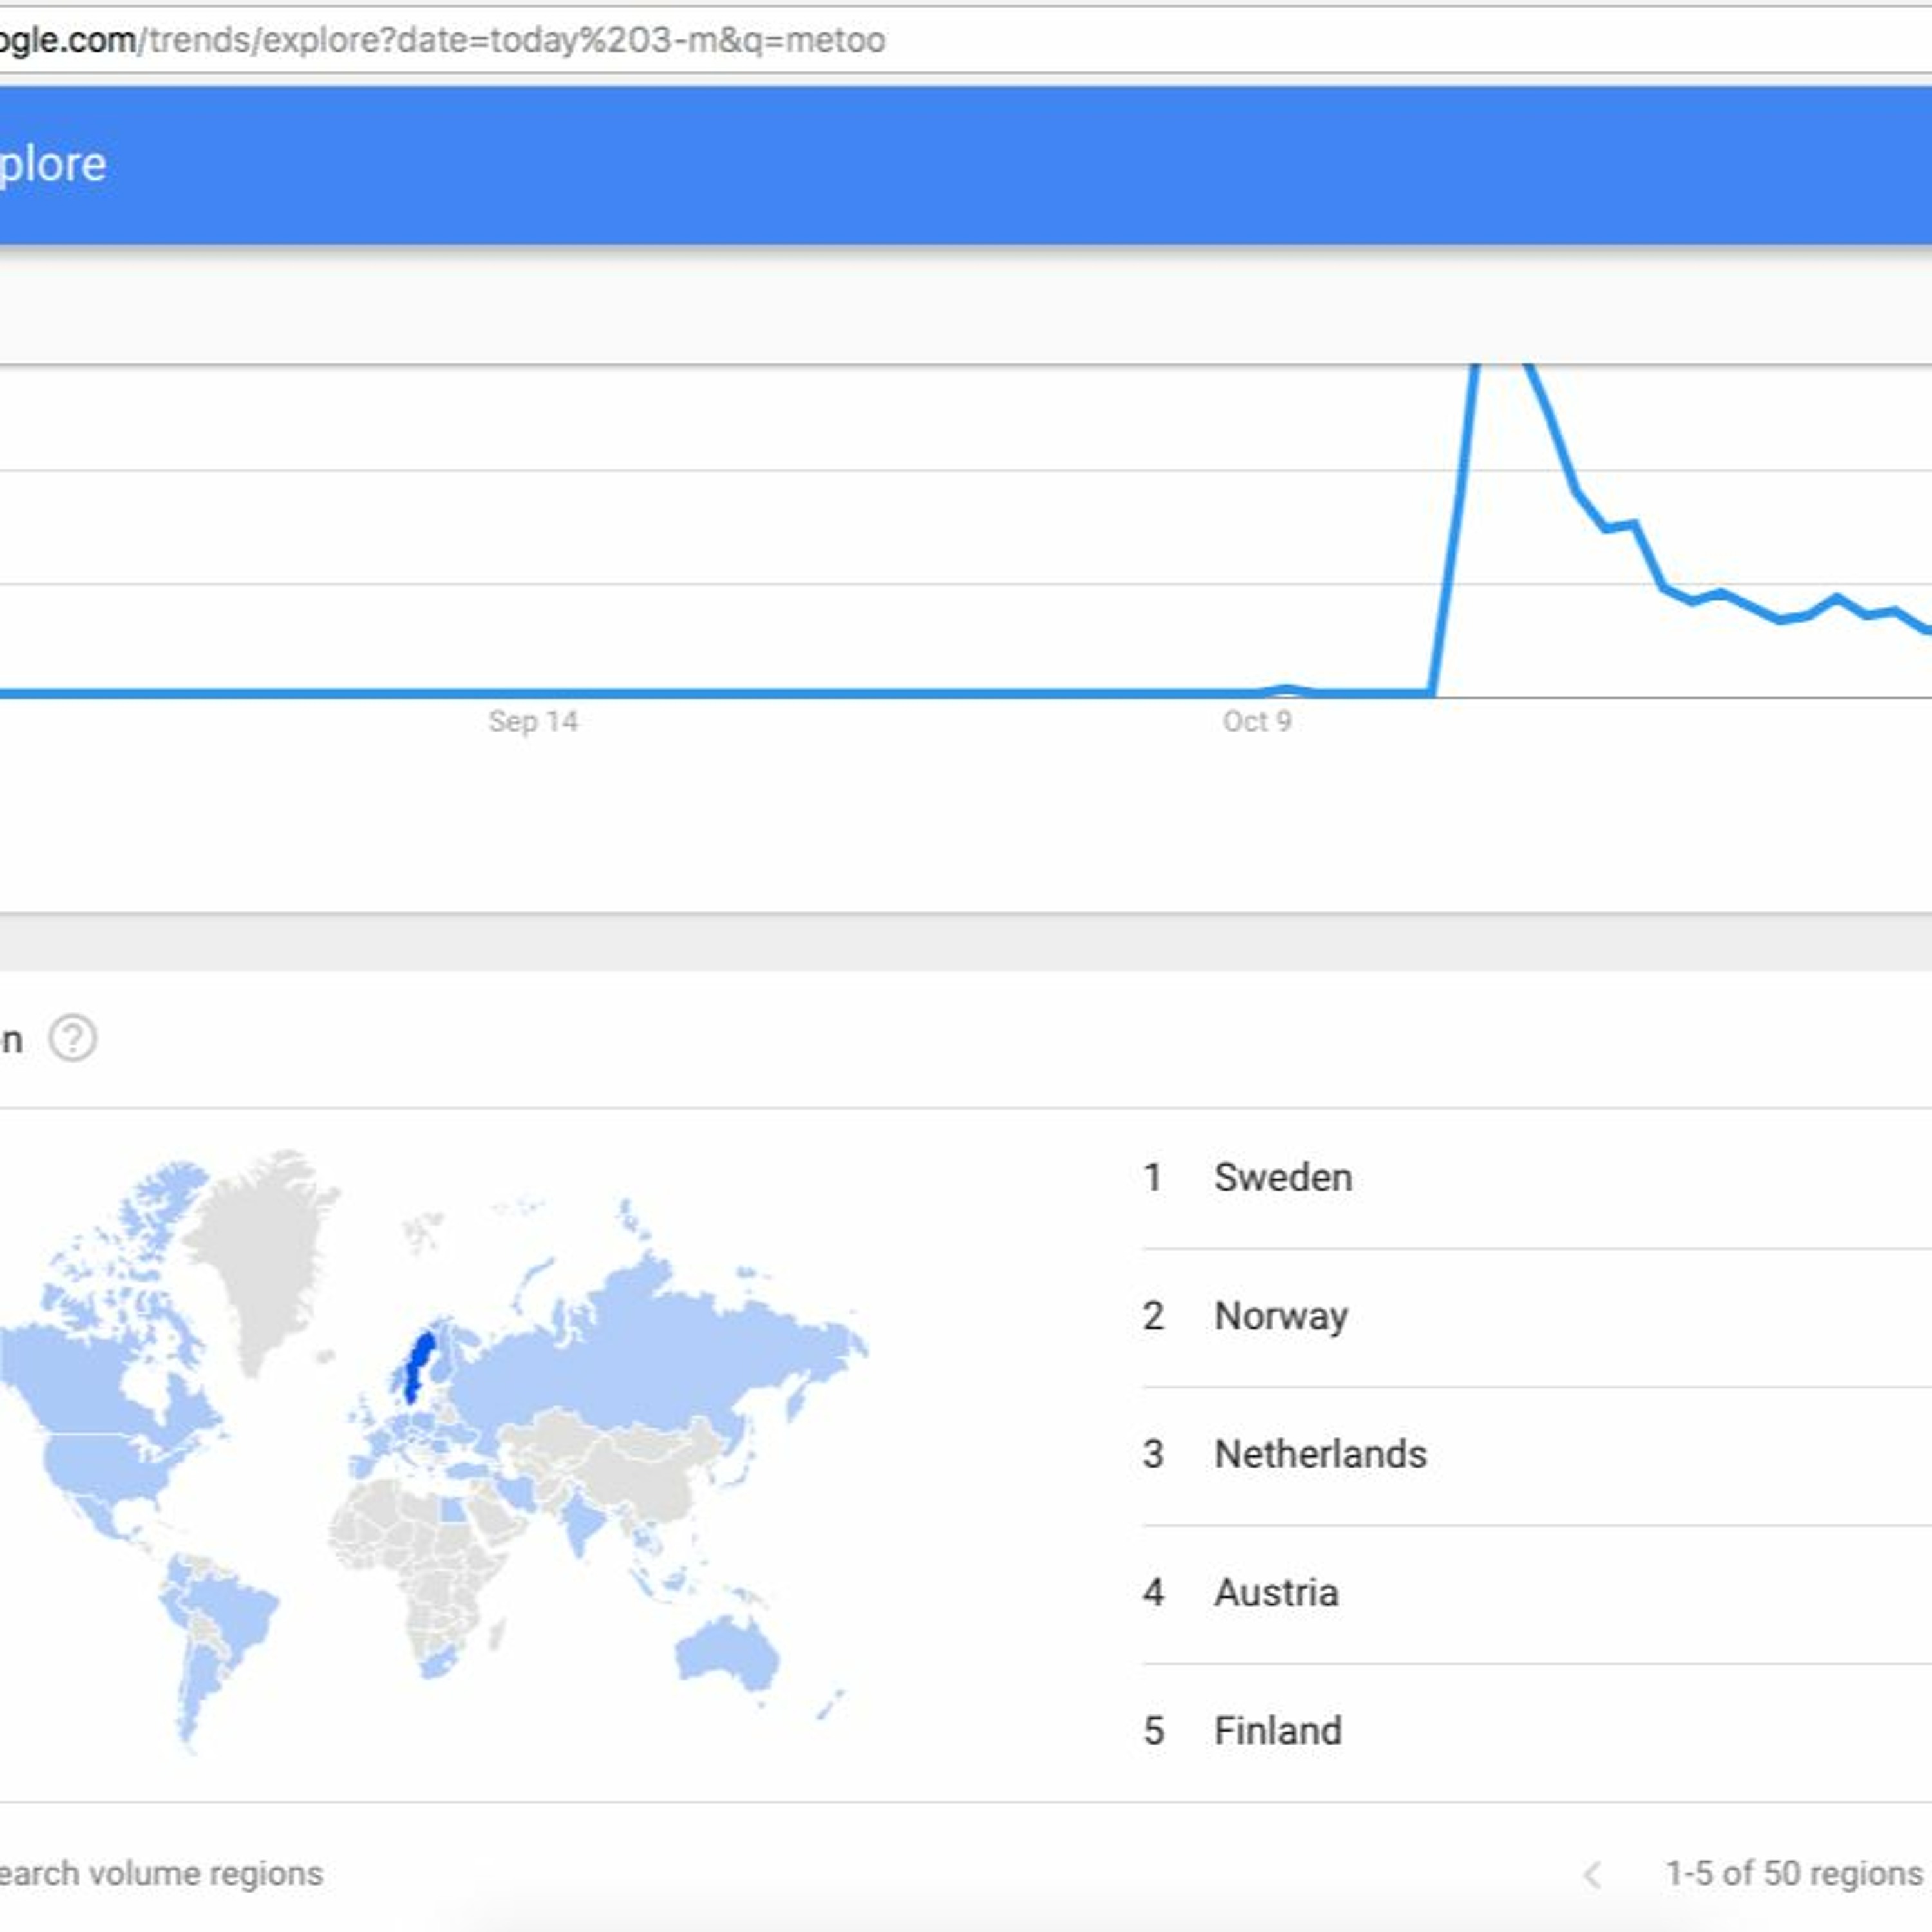The height and width of the screenshot is (1932, 1932).
Task: Select Sweden in the ranked regions list
Action: click(x=1283, y=1177)
